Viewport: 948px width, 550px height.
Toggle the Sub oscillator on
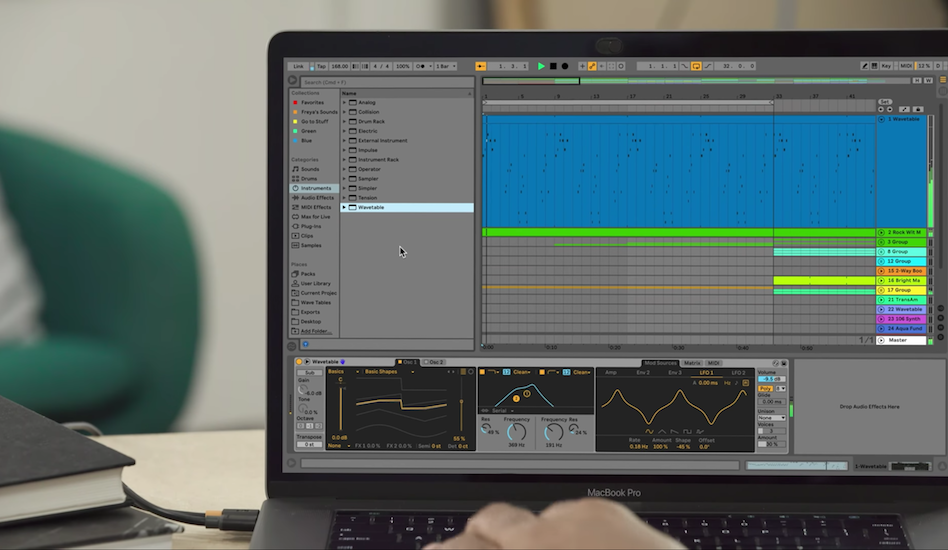tap(308, 371)
